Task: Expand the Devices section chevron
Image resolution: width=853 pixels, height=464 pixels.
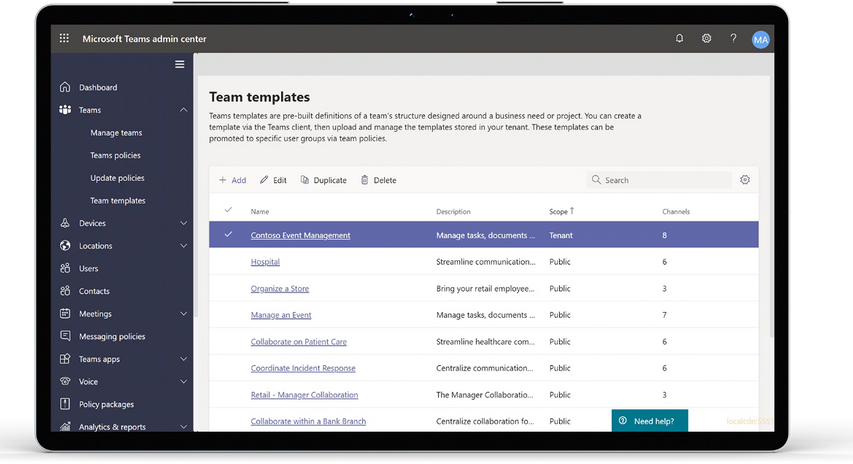Action: (183, 223)
